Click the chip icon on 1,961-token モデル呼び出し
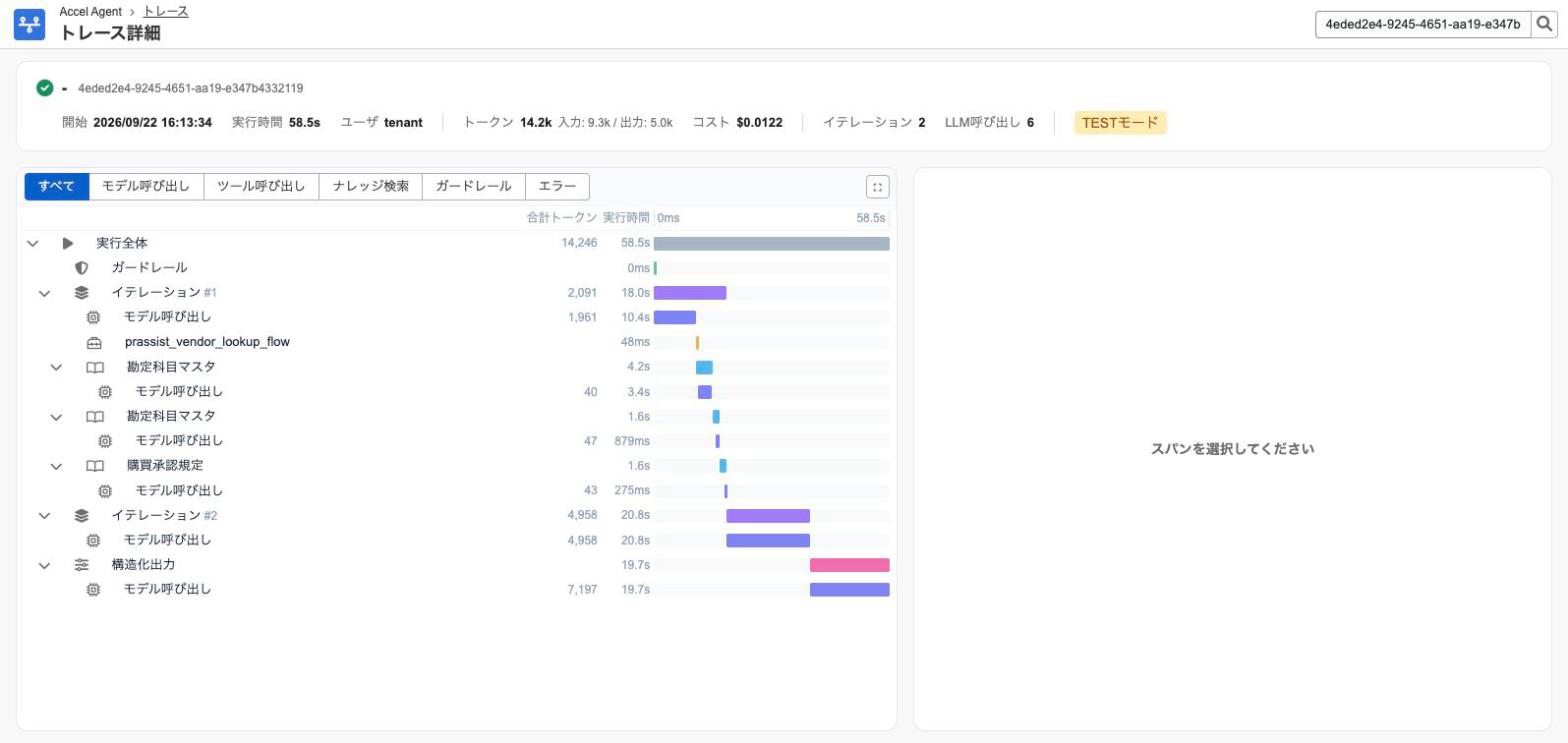The height and width of the screenshot is (743, 1568). (x=93, y=317)
